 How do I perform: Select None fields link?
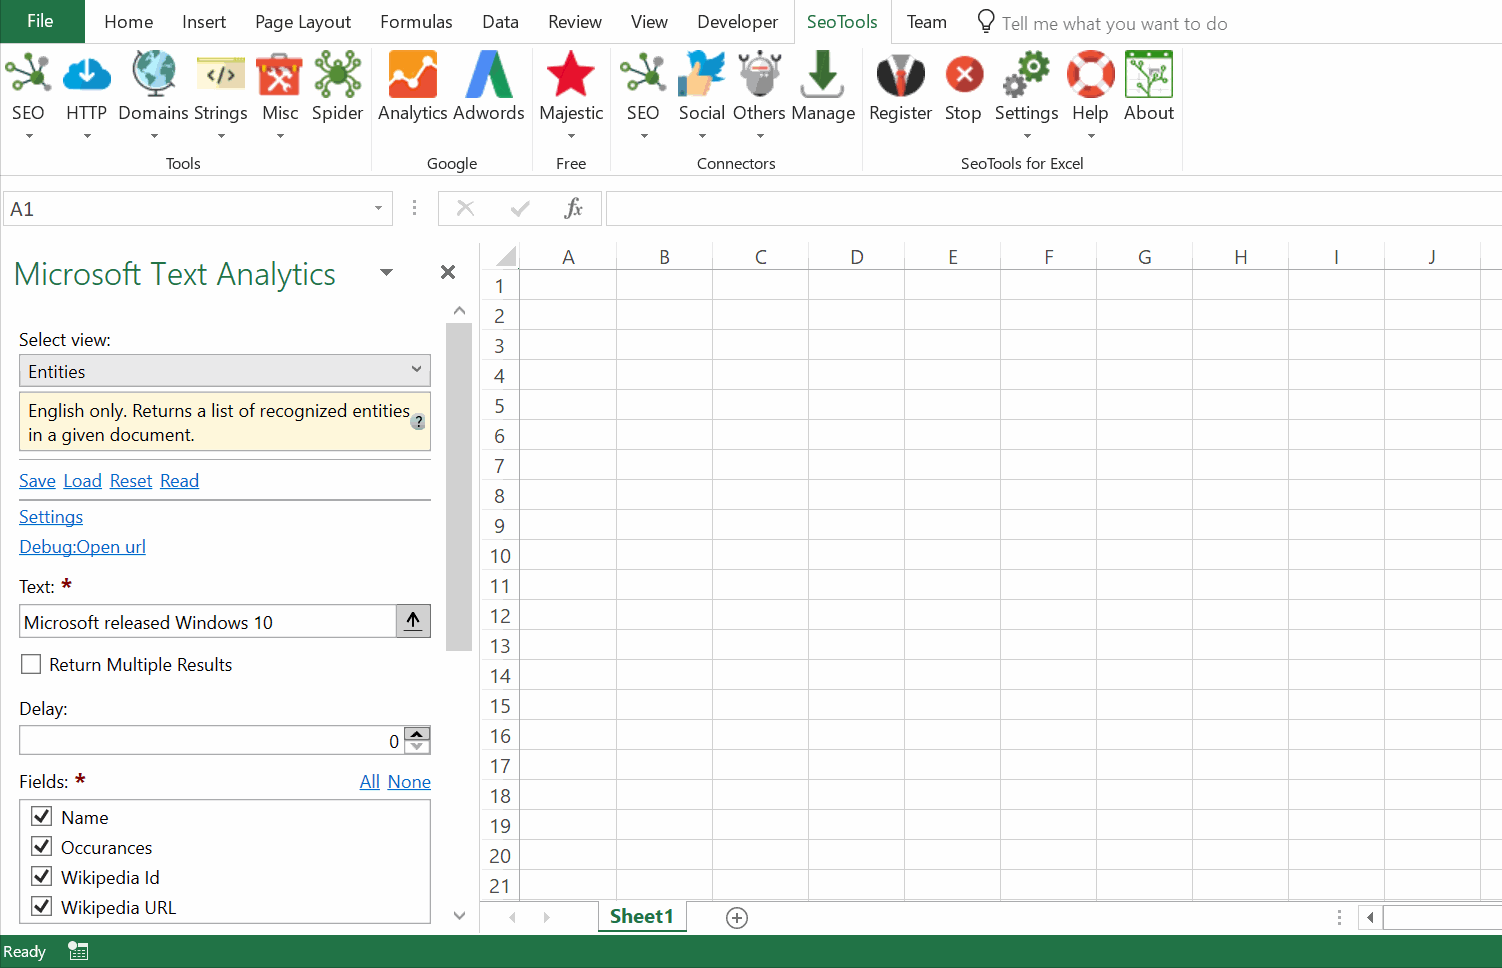[x=409, y=782]
